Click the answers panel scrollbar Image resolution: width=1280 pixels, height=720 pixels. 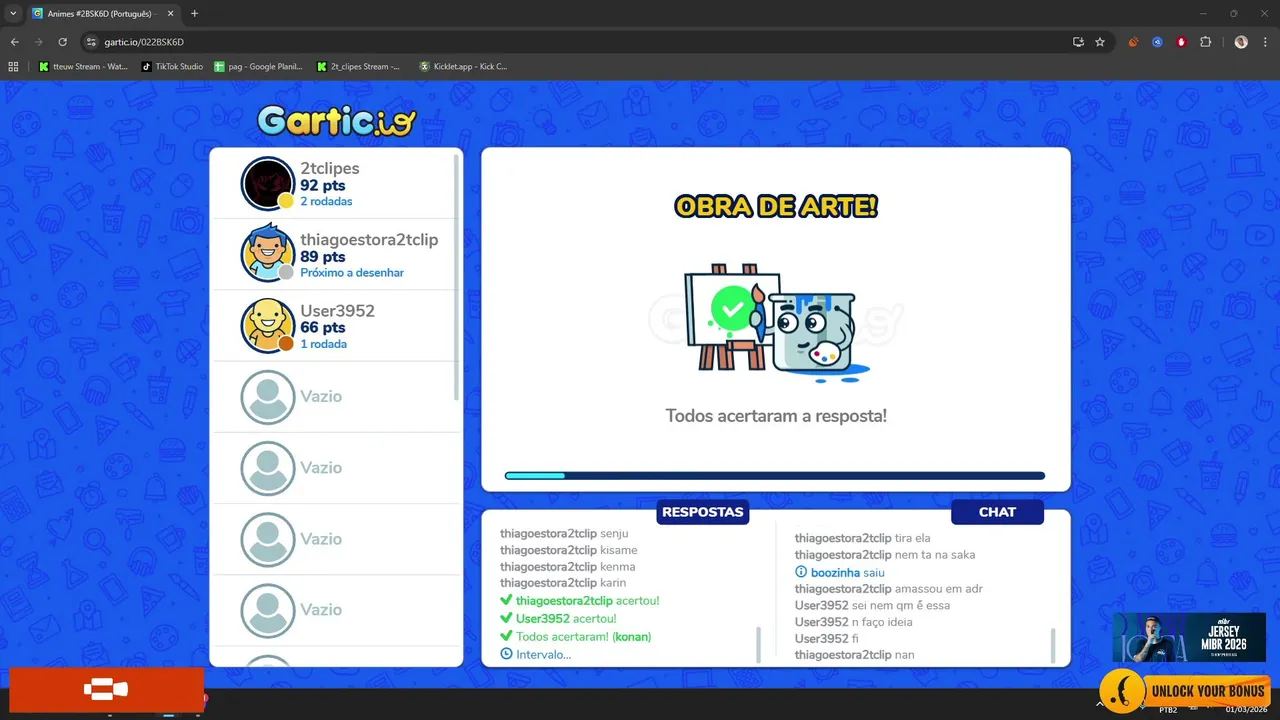click(758, 645)
